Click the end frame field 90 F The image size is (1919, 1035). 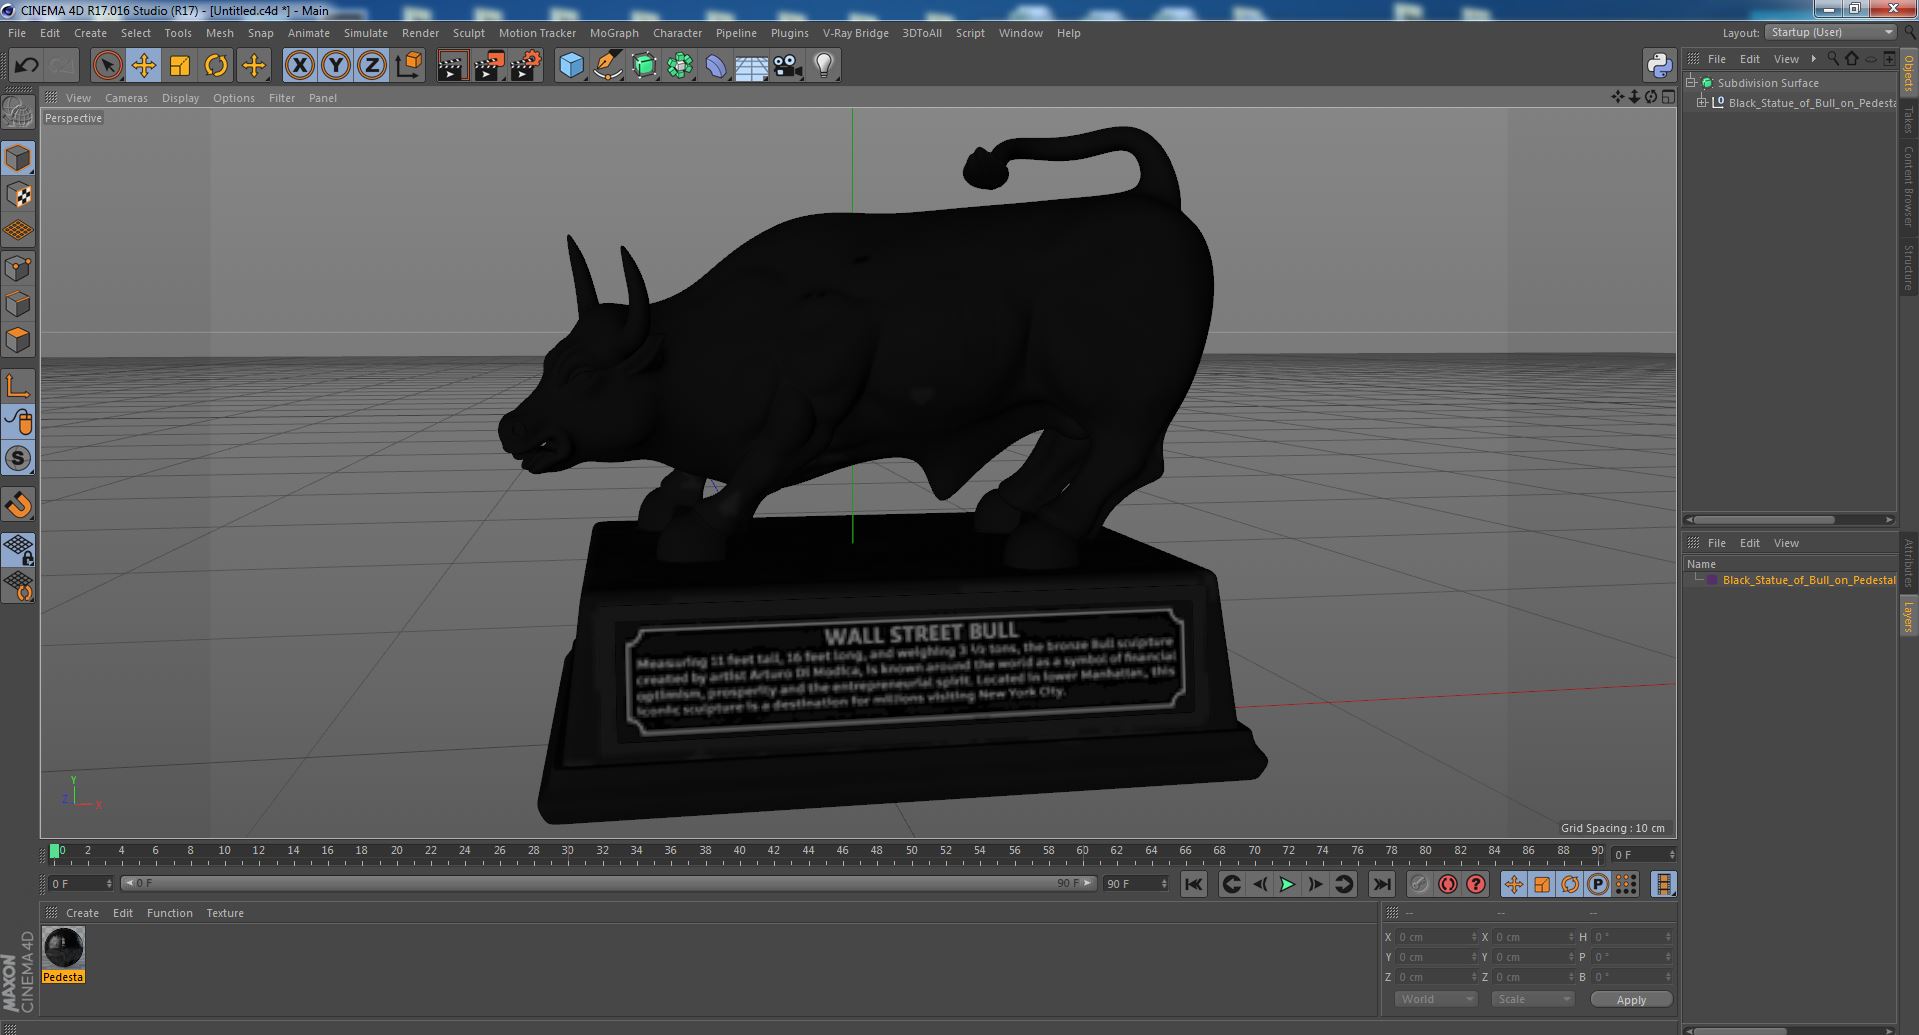[x=1135, y=884]
